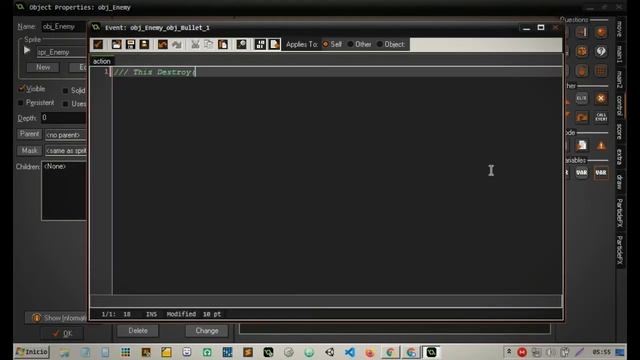640x360 pixels.
Task: Click the Call Event action icon
Action: coord(601,118)
